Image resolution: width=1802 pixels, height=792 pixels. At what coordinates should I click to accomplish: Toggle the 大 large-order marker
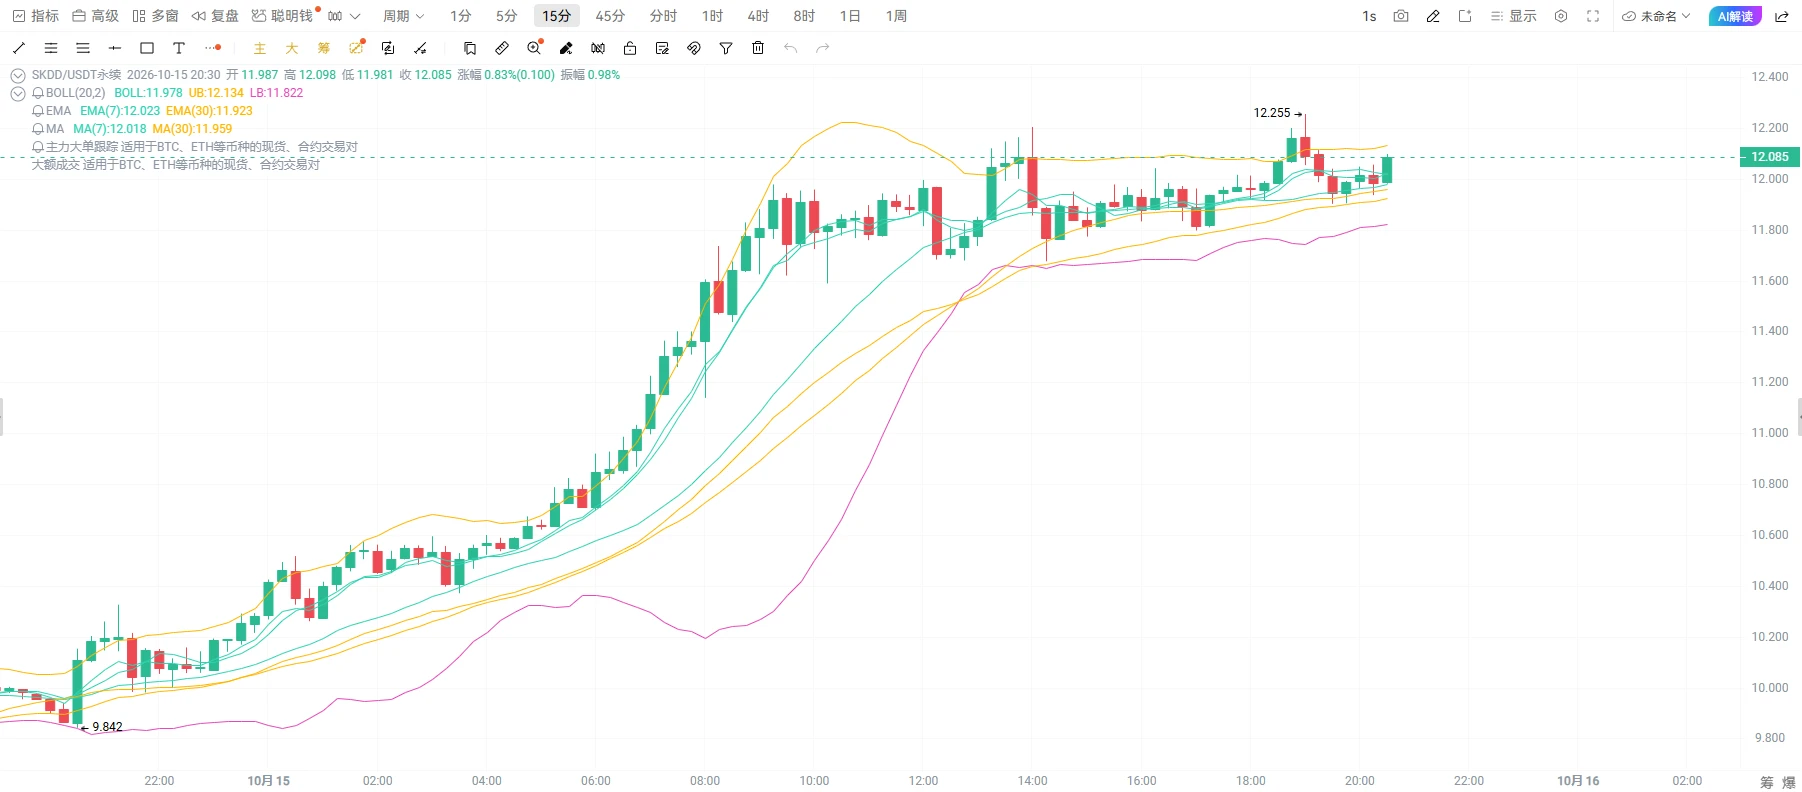pos(292,48)
